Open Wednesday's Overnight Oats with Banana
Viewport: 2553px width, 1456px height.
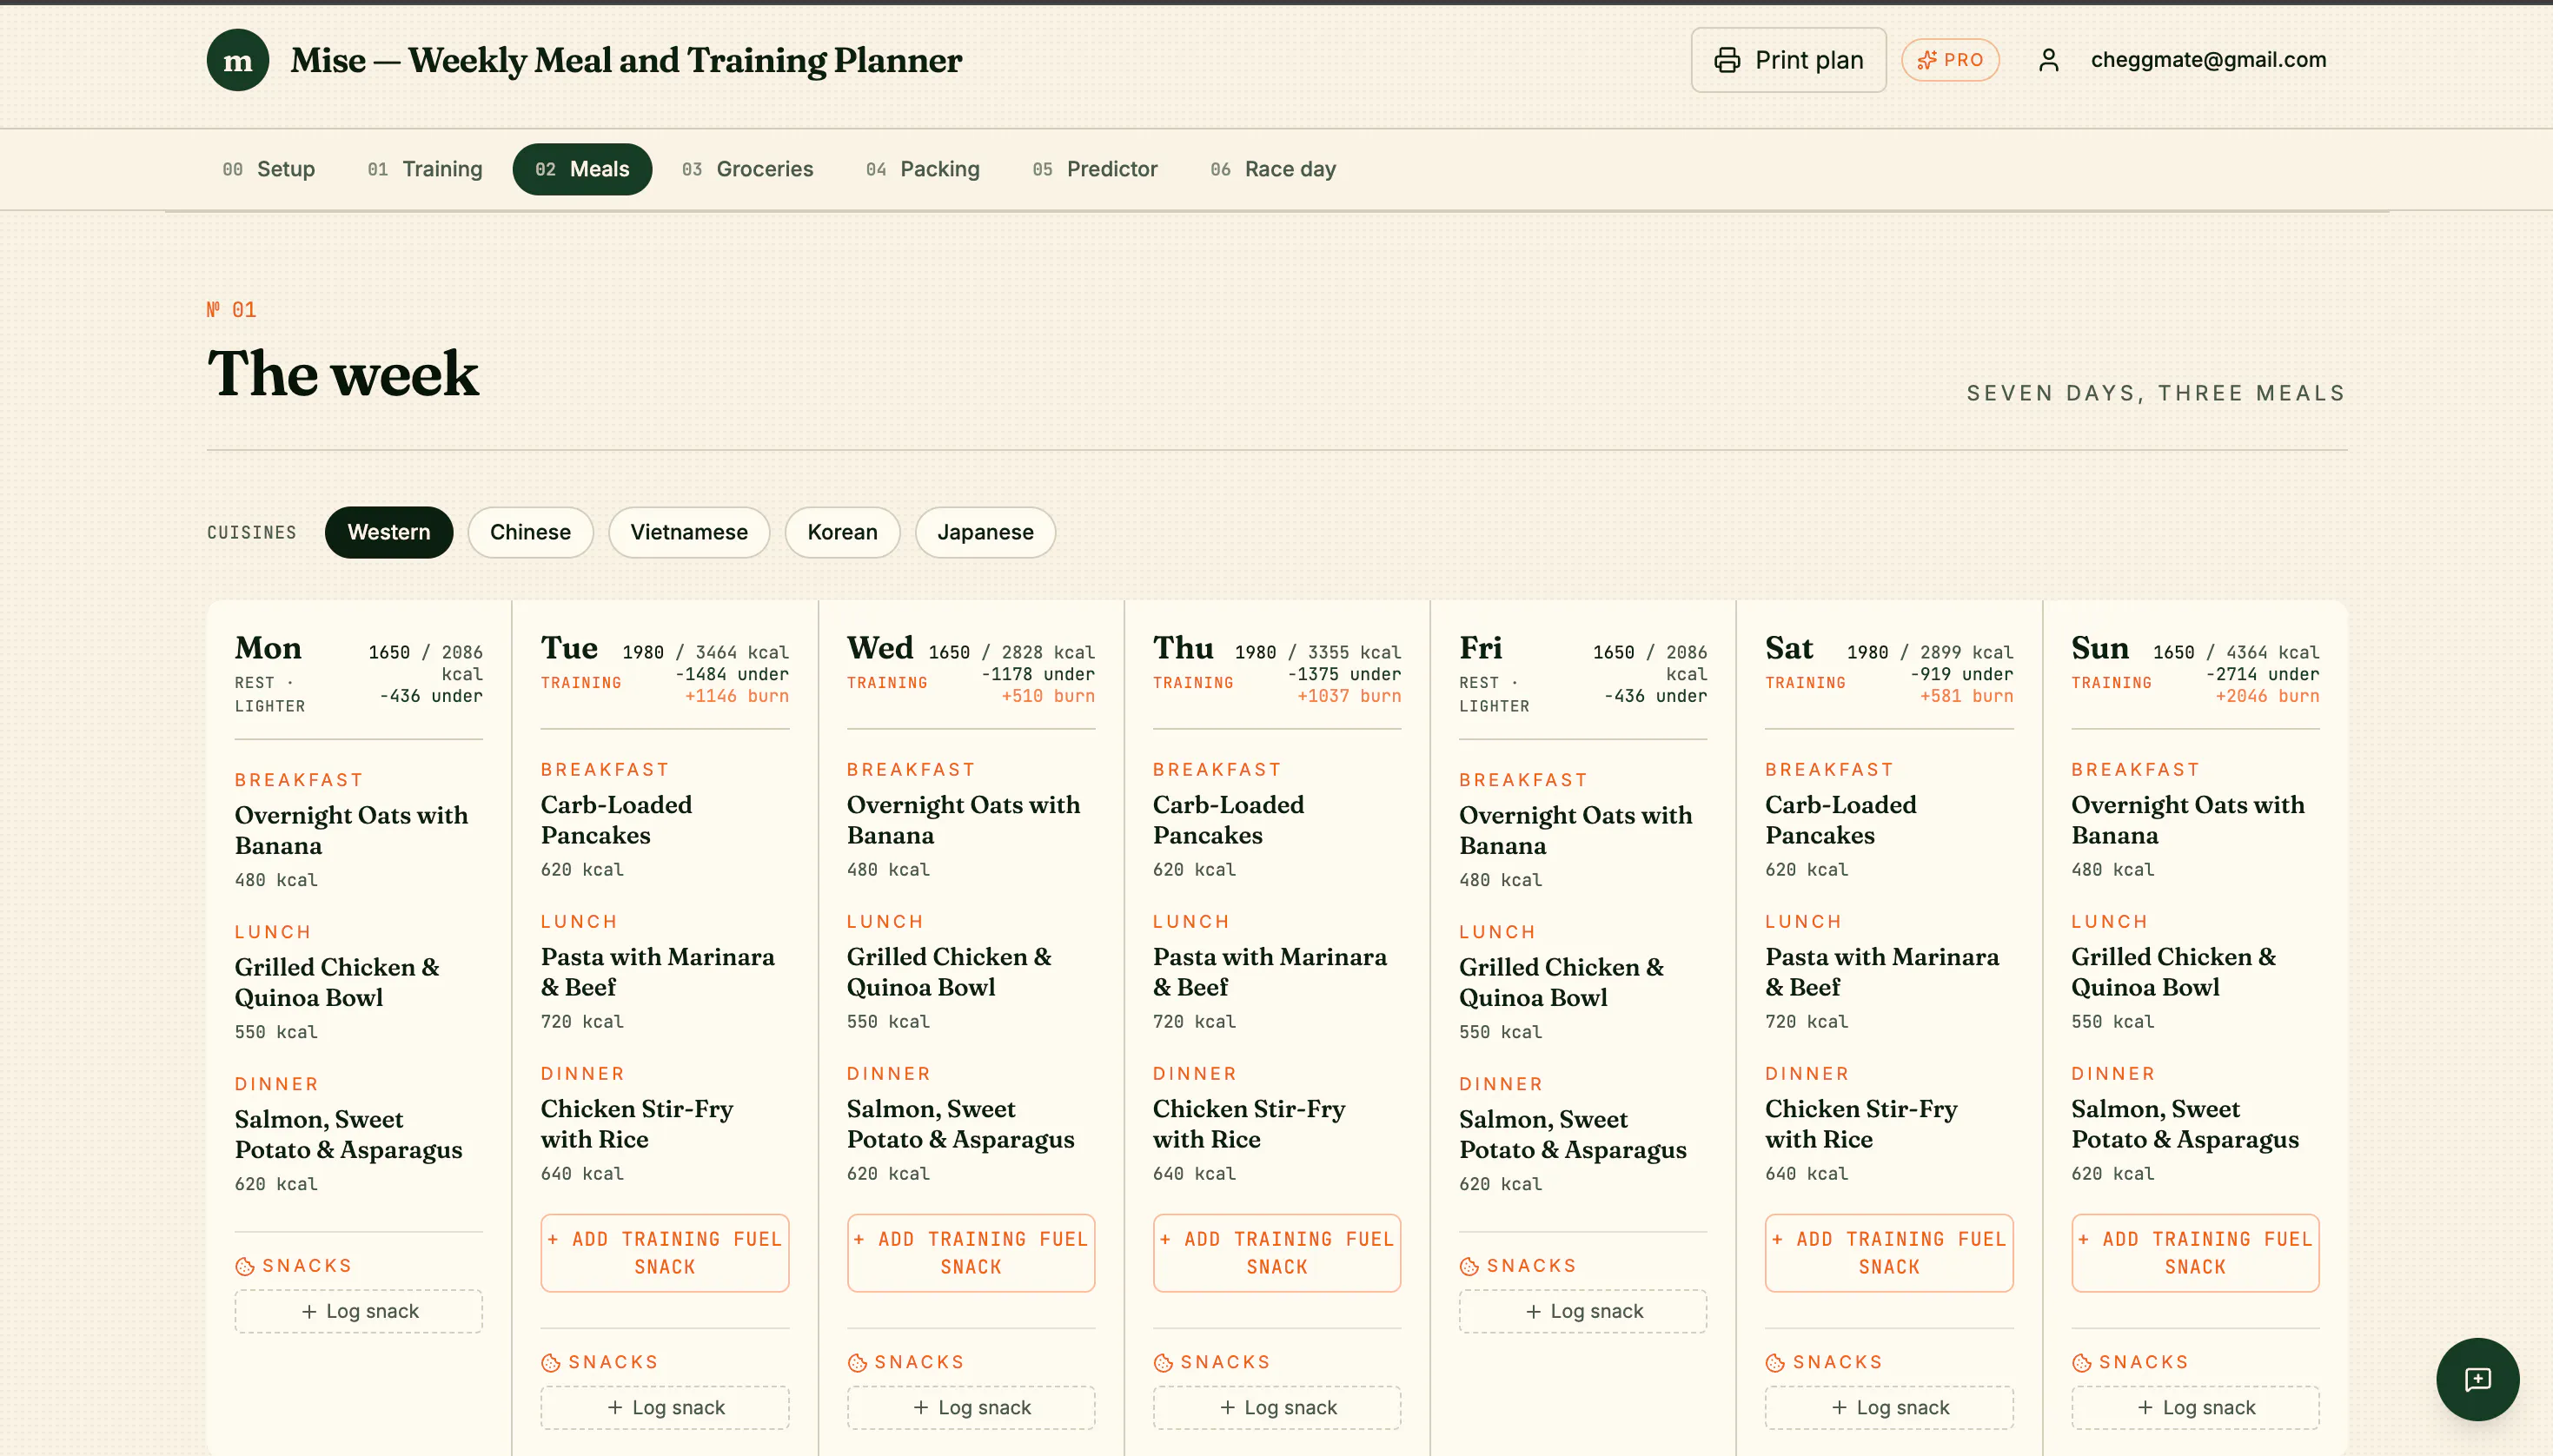(963, 820)
